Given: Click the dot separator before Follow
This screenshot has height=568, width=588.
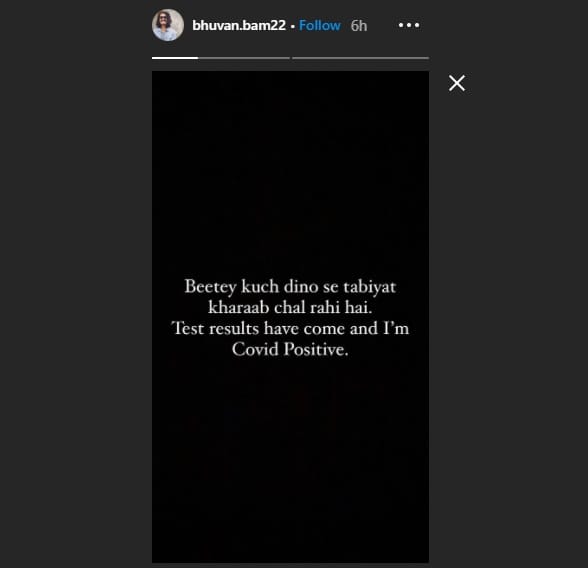Looking at the screenshot, I should tap(292, 26).
